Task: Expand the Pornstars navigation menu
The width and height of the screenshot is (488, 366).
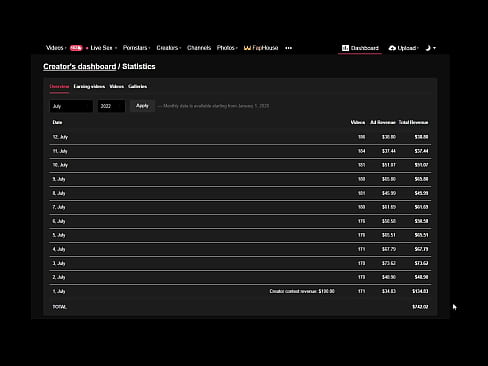Action: 136,48
